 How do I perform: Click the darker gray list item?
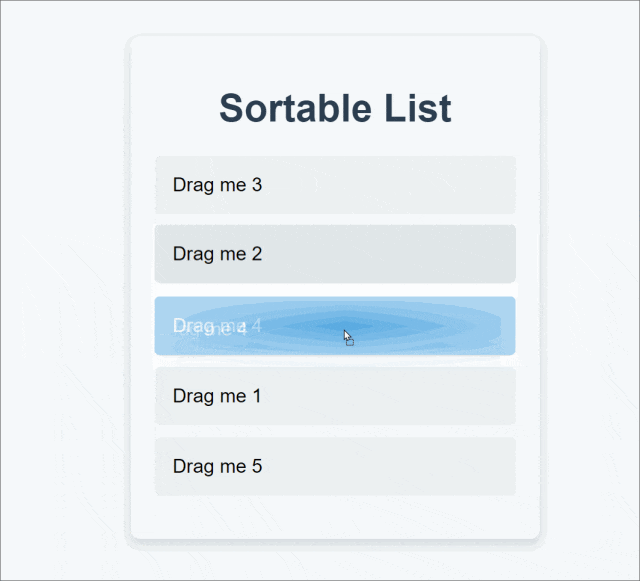335,254
